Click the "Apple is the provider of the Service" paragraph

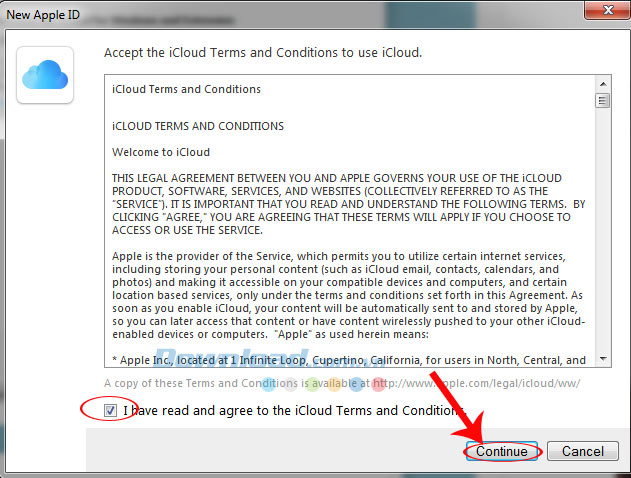(x=348, y=295)
